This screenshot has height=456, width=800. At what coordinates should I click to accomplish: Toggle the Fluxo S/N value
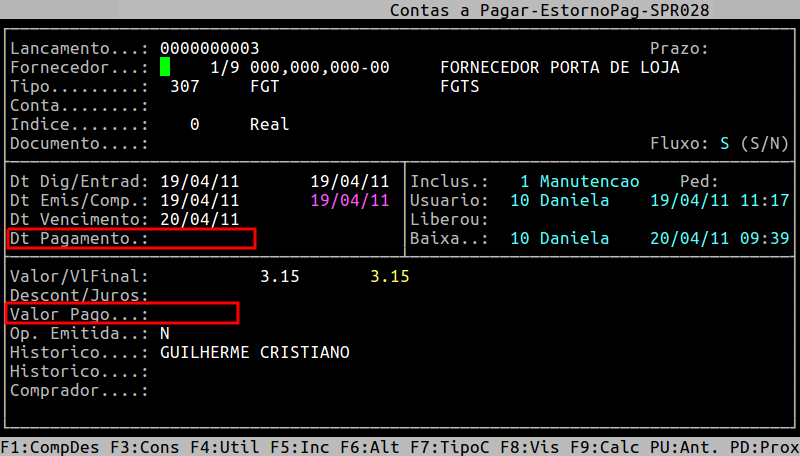pos(725,144)
